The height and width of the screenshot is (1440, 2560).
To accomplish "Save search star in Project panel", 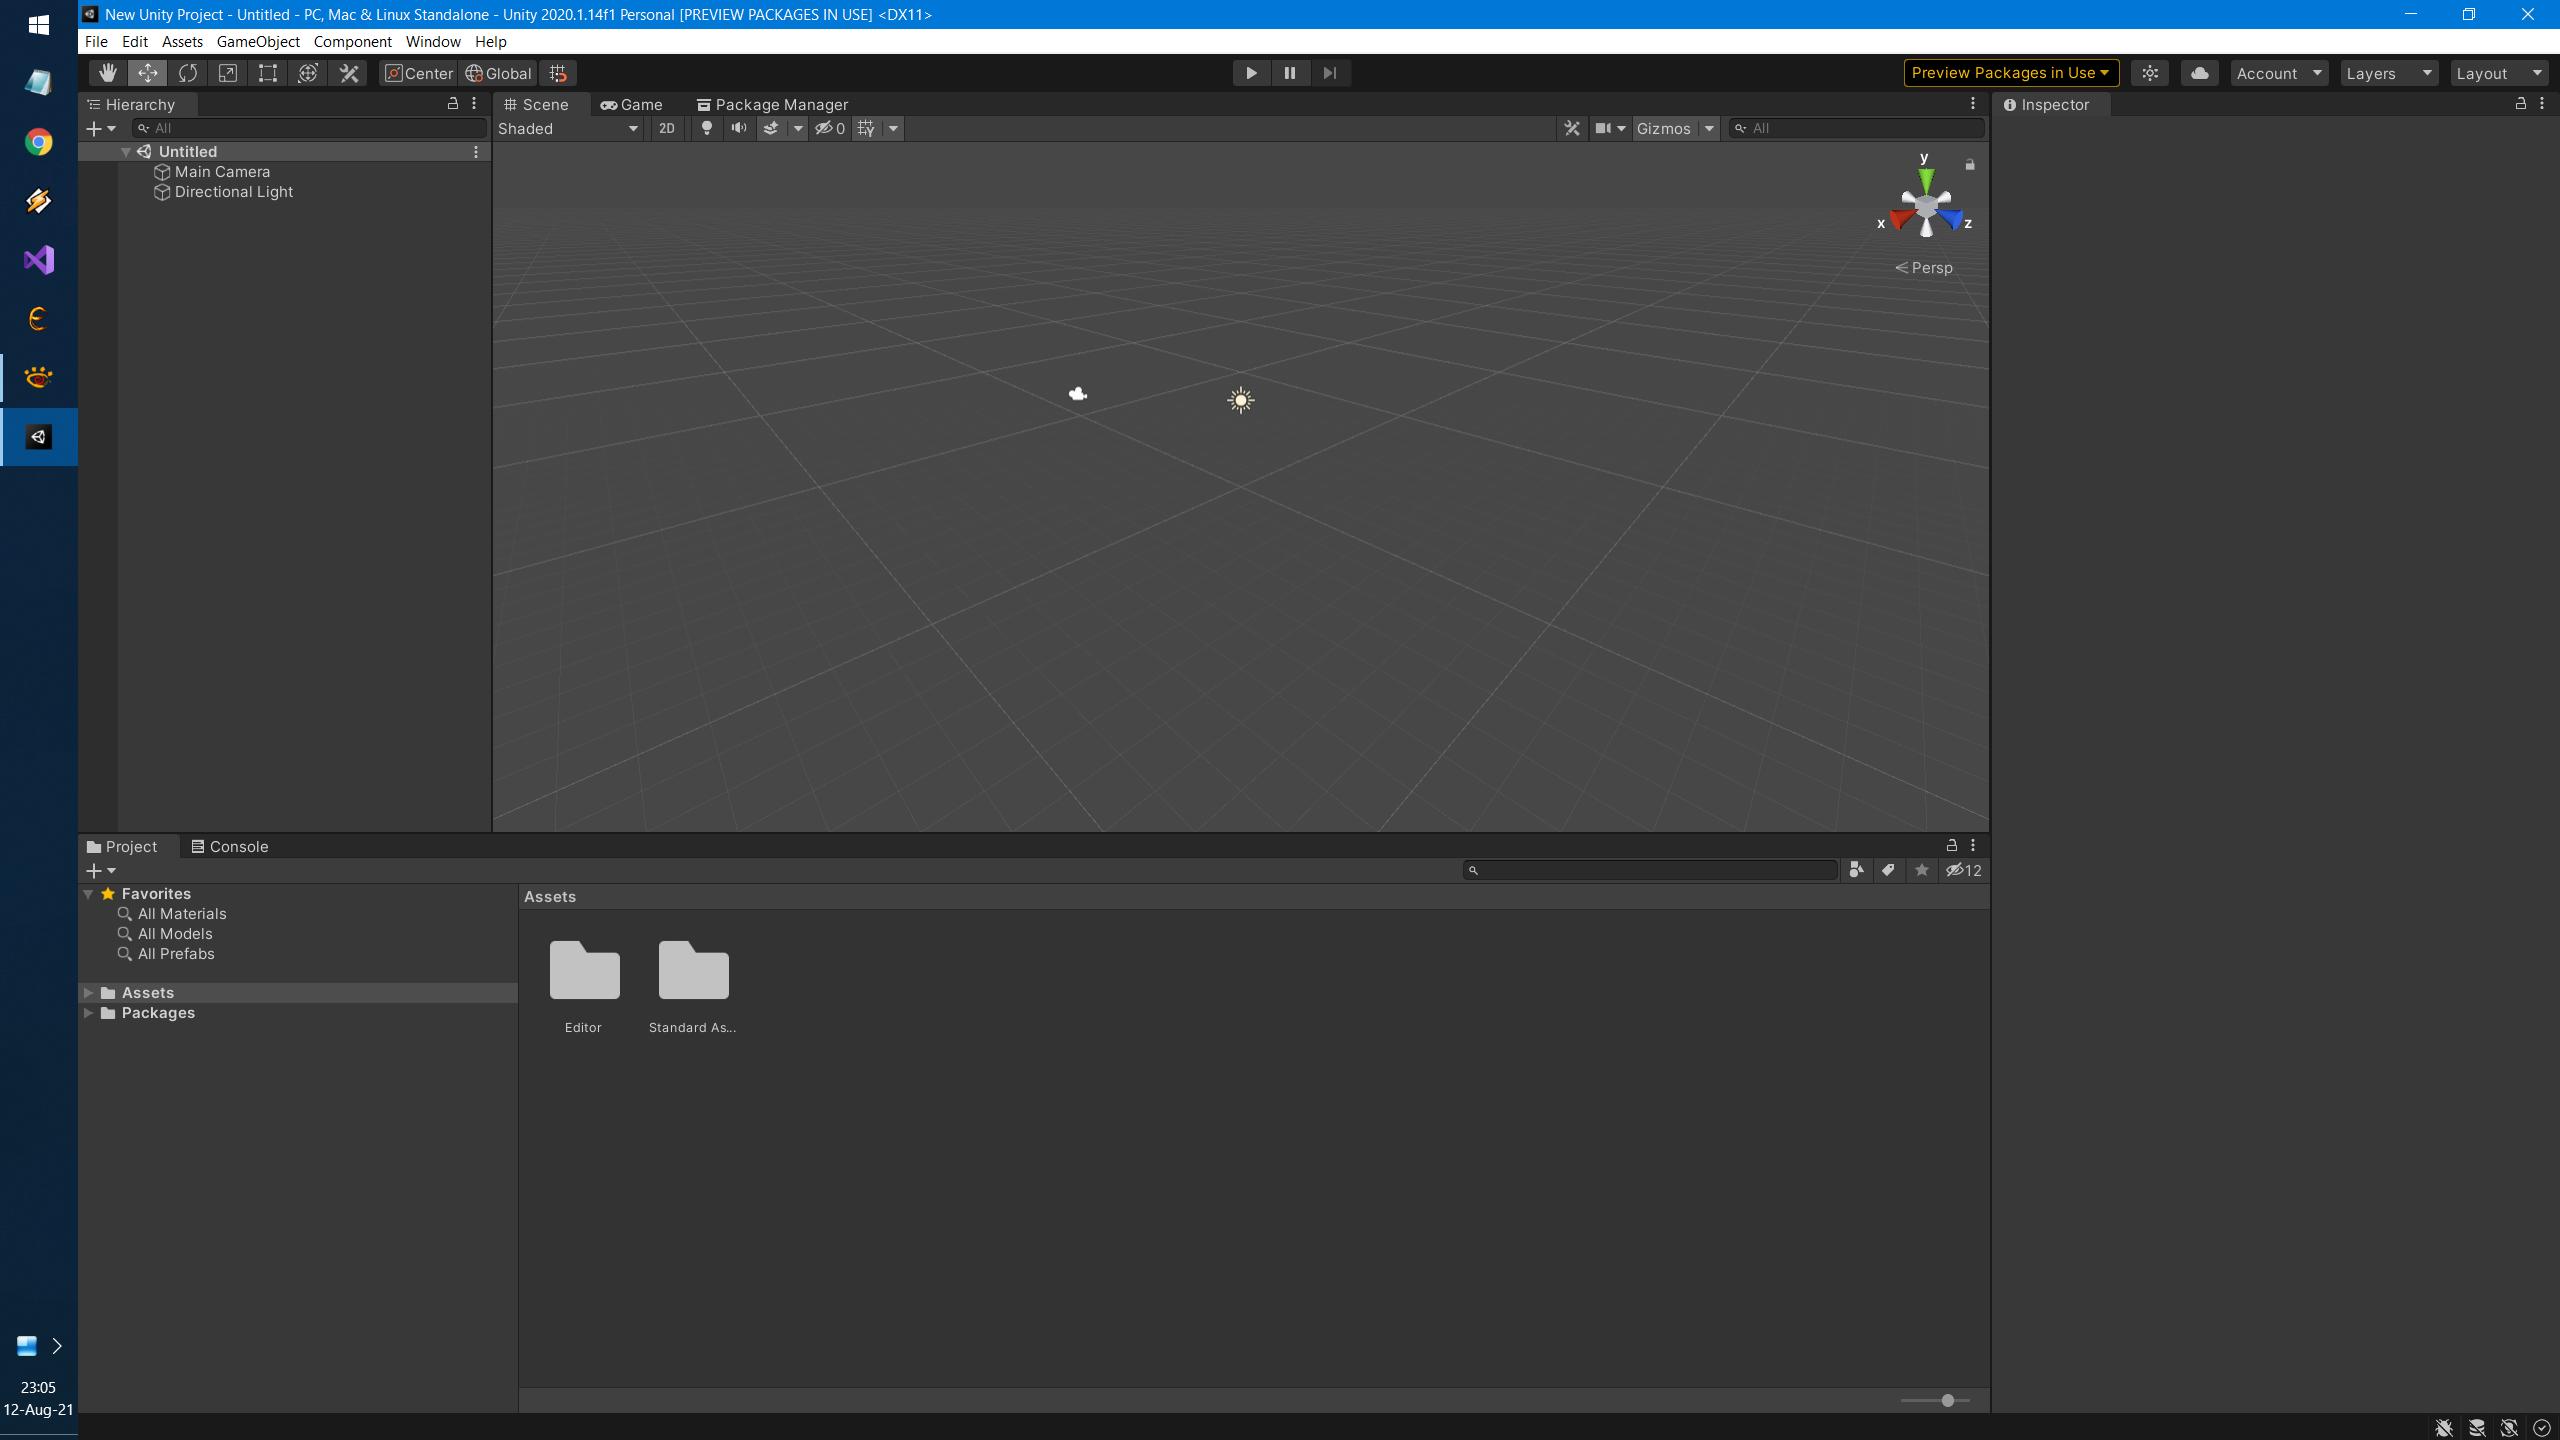I will tap(1921, 870).
